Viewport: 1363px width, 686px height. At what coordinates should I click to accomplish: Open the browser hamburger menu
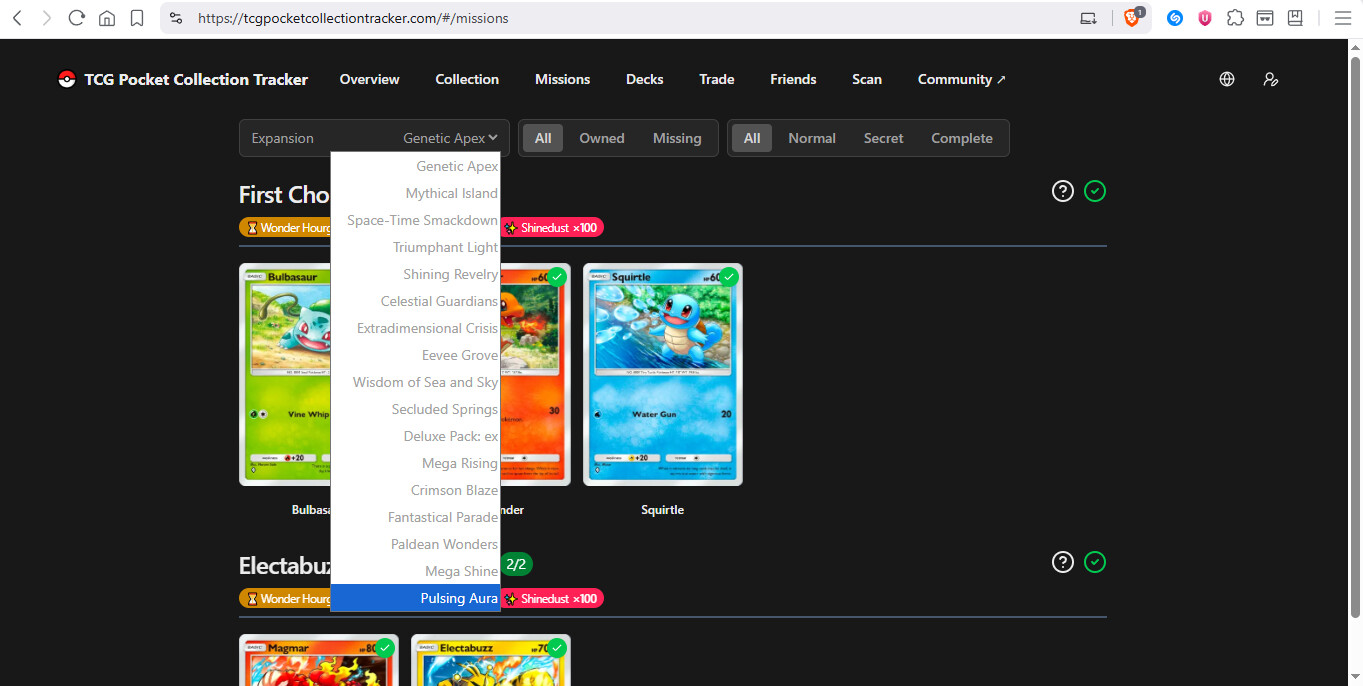pyautogui.click(x=1342, y=18)
